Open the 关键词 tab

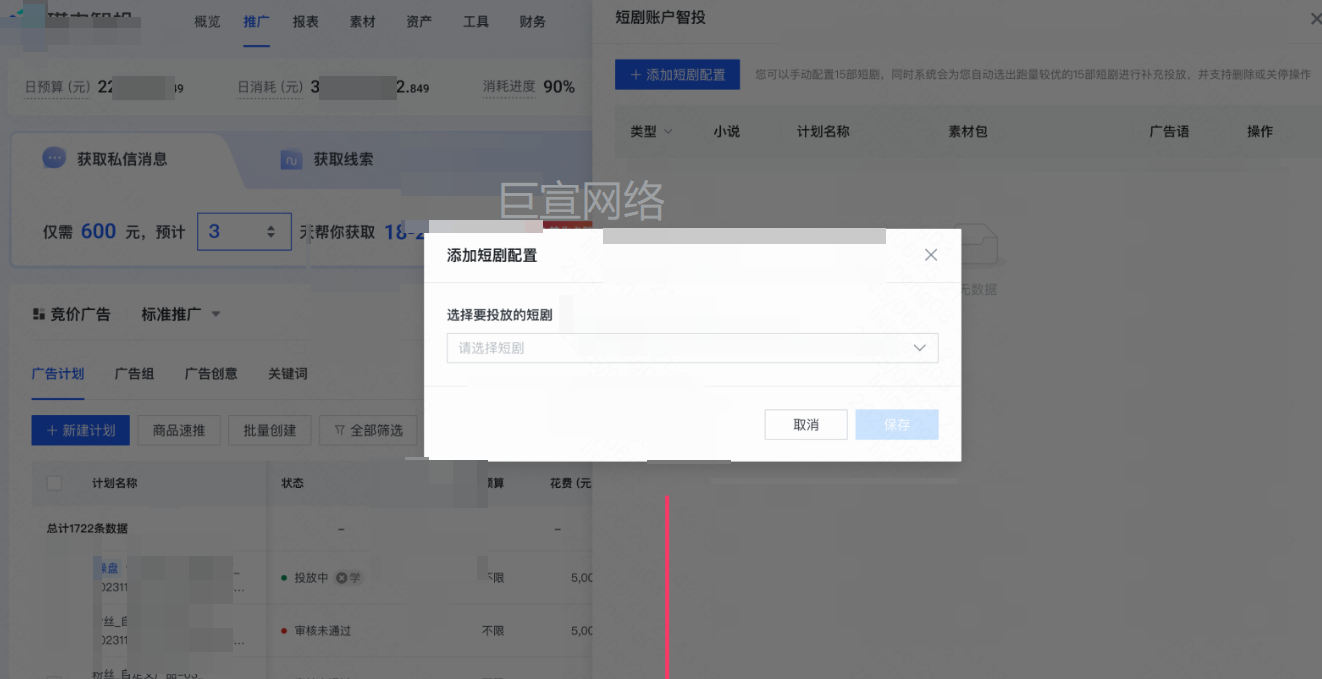click(x=287, y=374)
